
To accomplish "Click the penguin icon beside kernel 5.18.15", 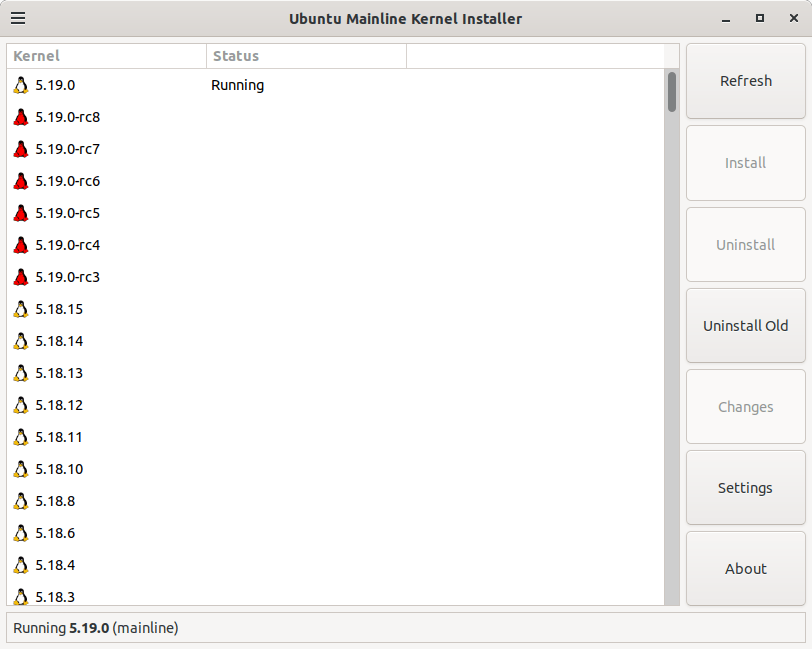I will click(20, 309).
